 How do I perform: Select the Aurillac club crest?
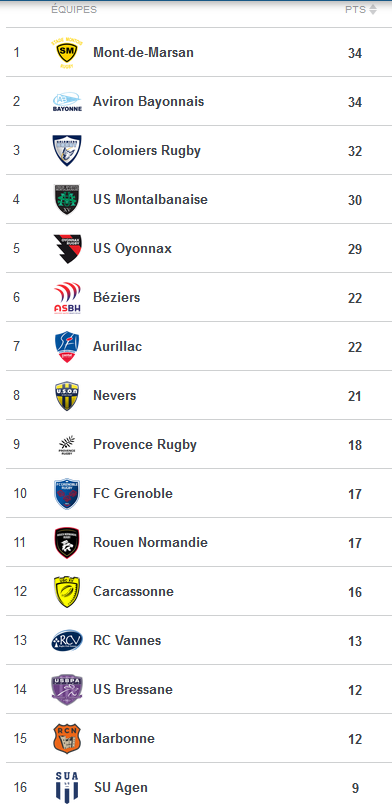[x=67, y=347]
